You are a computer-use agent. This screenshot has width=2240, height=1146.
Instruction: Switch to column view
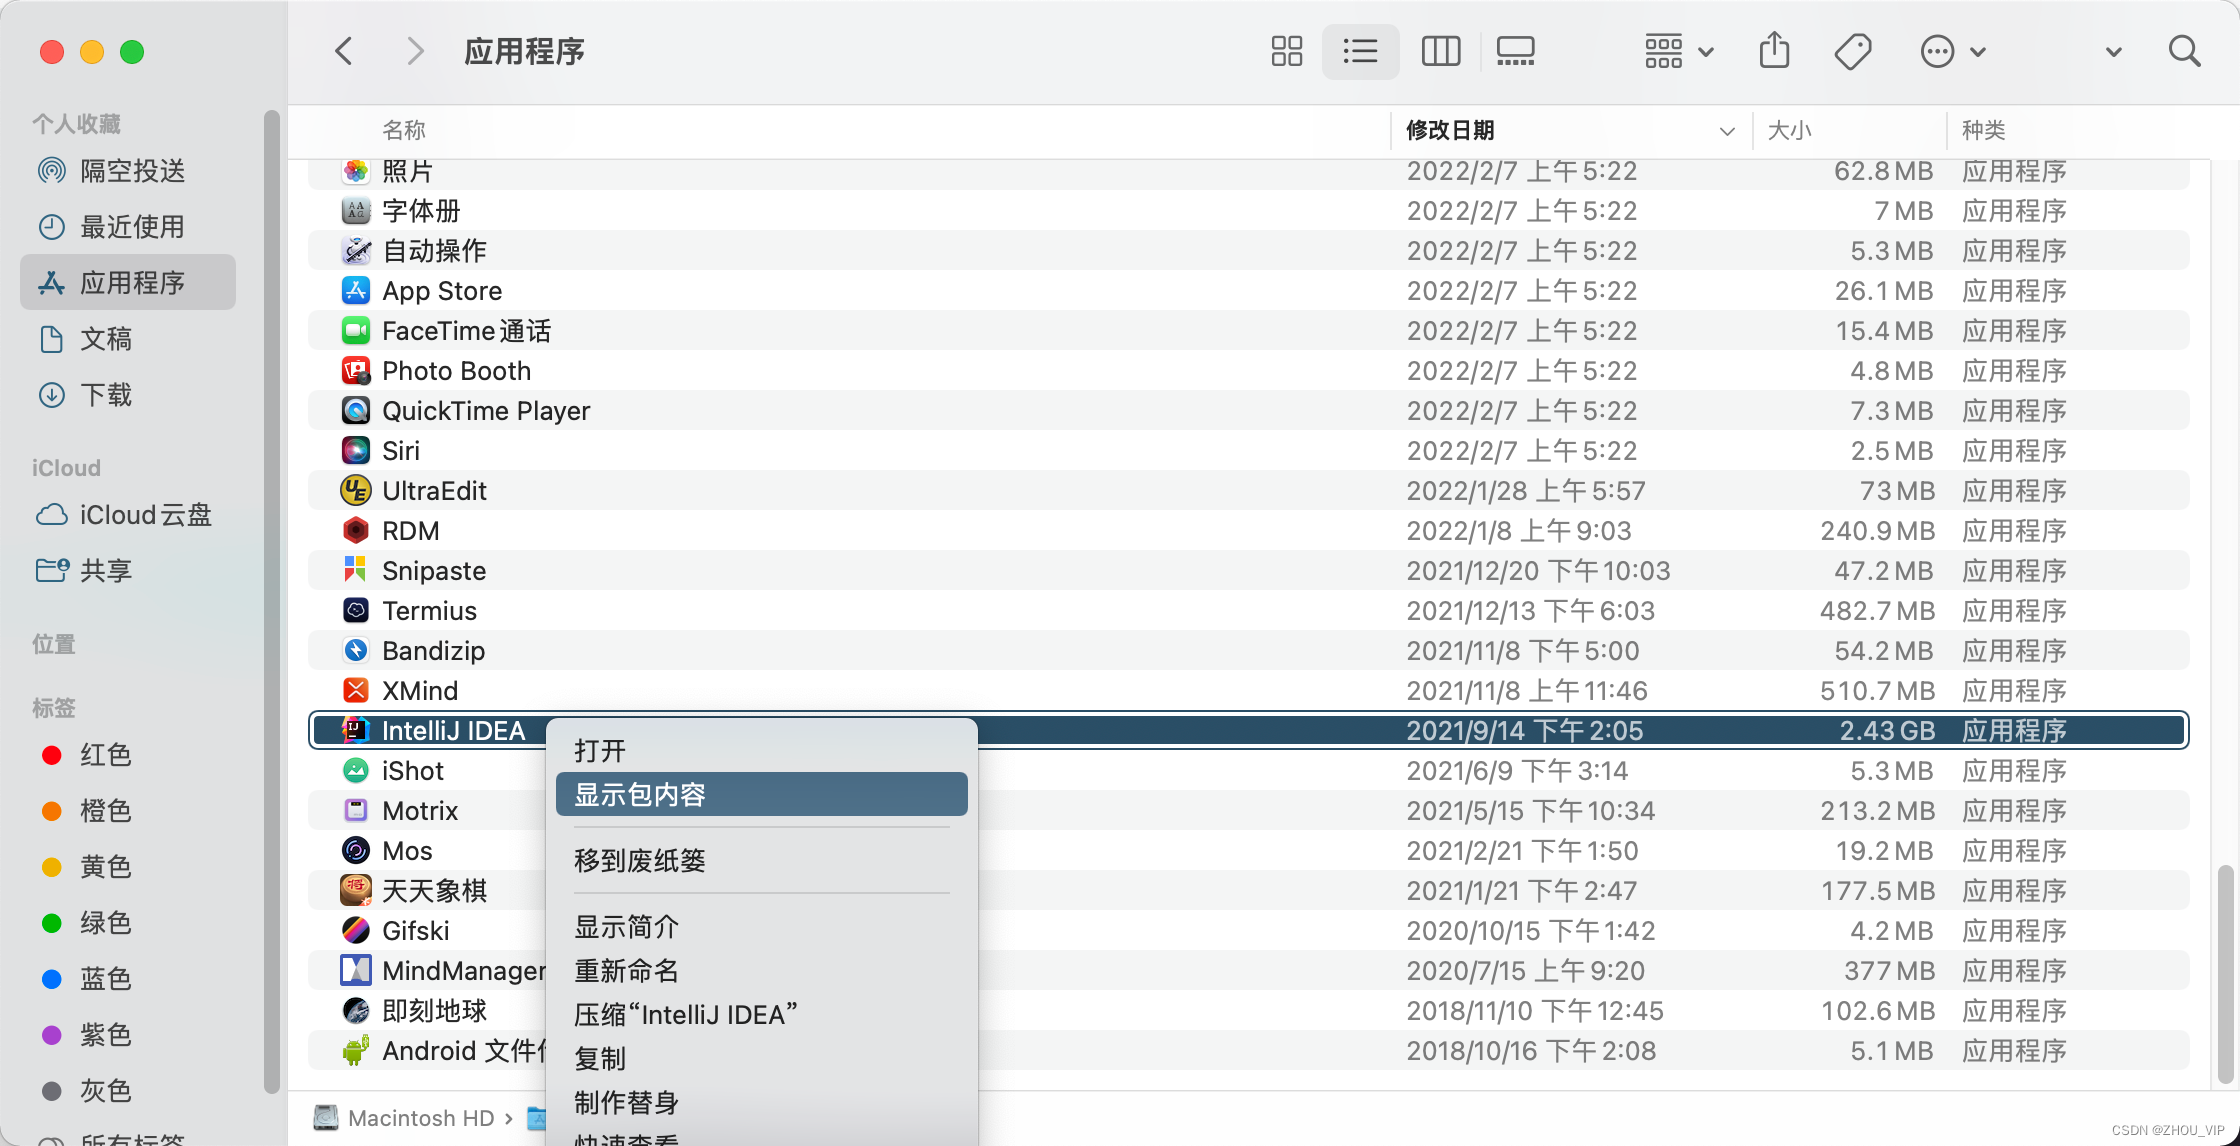(x=1440, y=51)
